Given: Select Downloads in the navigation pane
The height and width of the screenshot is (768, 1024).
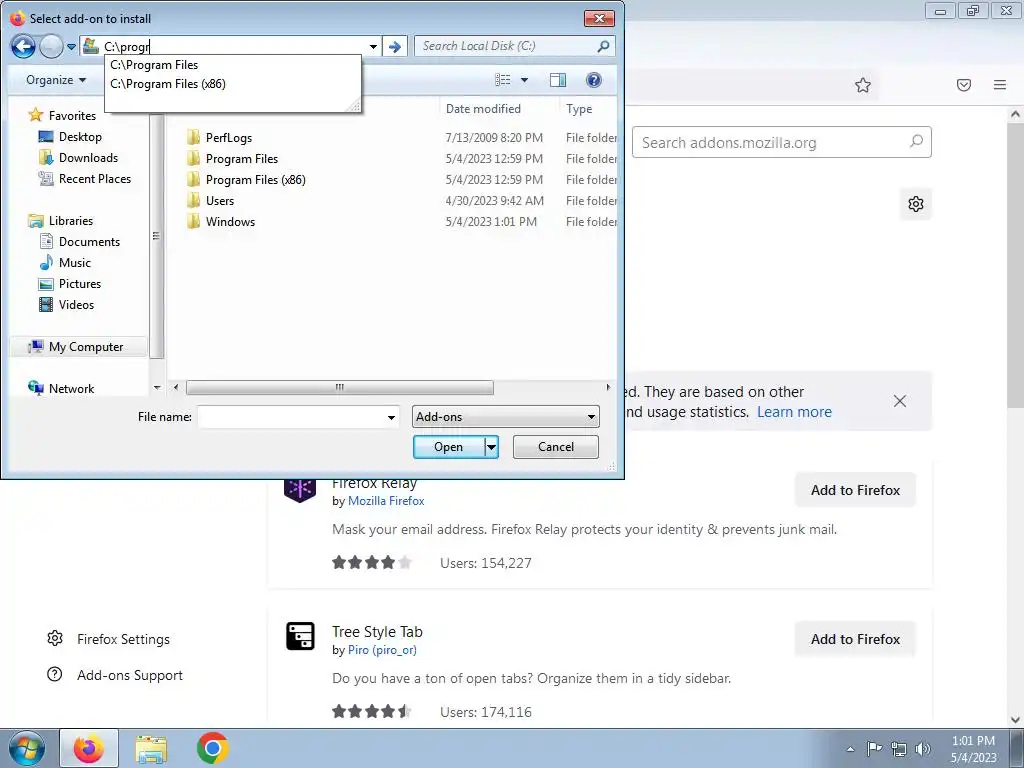Looking at the screenshot, I should coord(88,157).
